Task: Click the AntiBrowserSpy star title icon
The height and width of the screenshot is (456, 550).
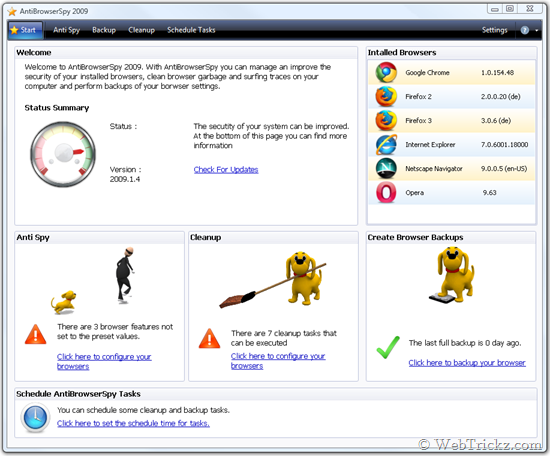Action: [x=12, y=12]
